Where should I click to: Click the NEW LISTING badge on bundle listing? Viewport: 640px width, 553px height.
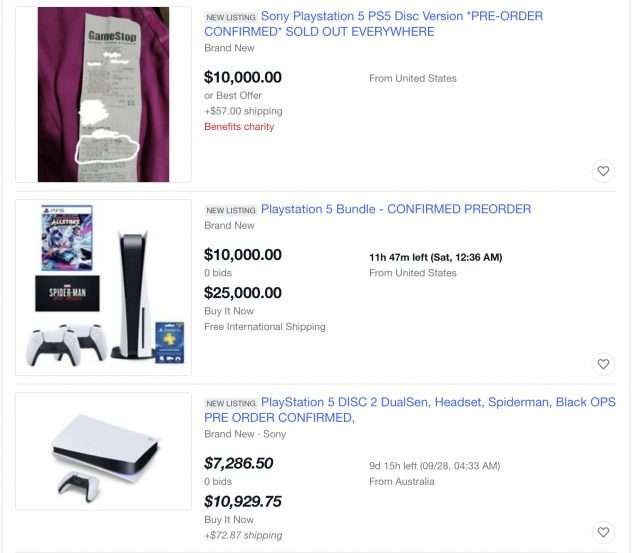point(231,211)
